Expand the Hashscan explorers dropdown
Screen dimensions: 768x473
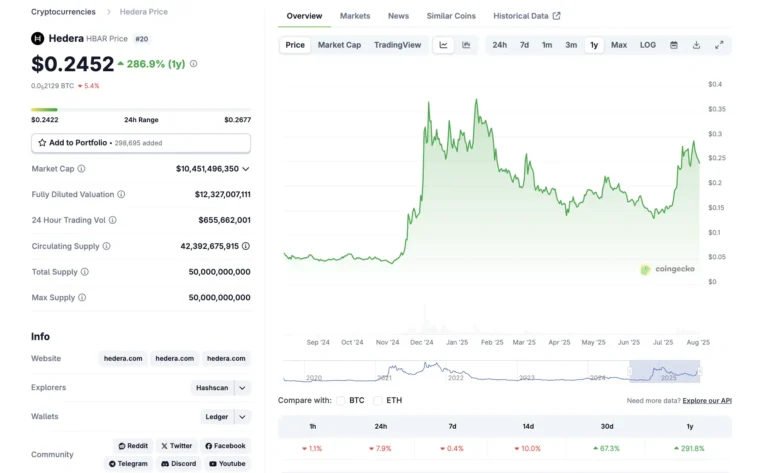click(243, 388)
